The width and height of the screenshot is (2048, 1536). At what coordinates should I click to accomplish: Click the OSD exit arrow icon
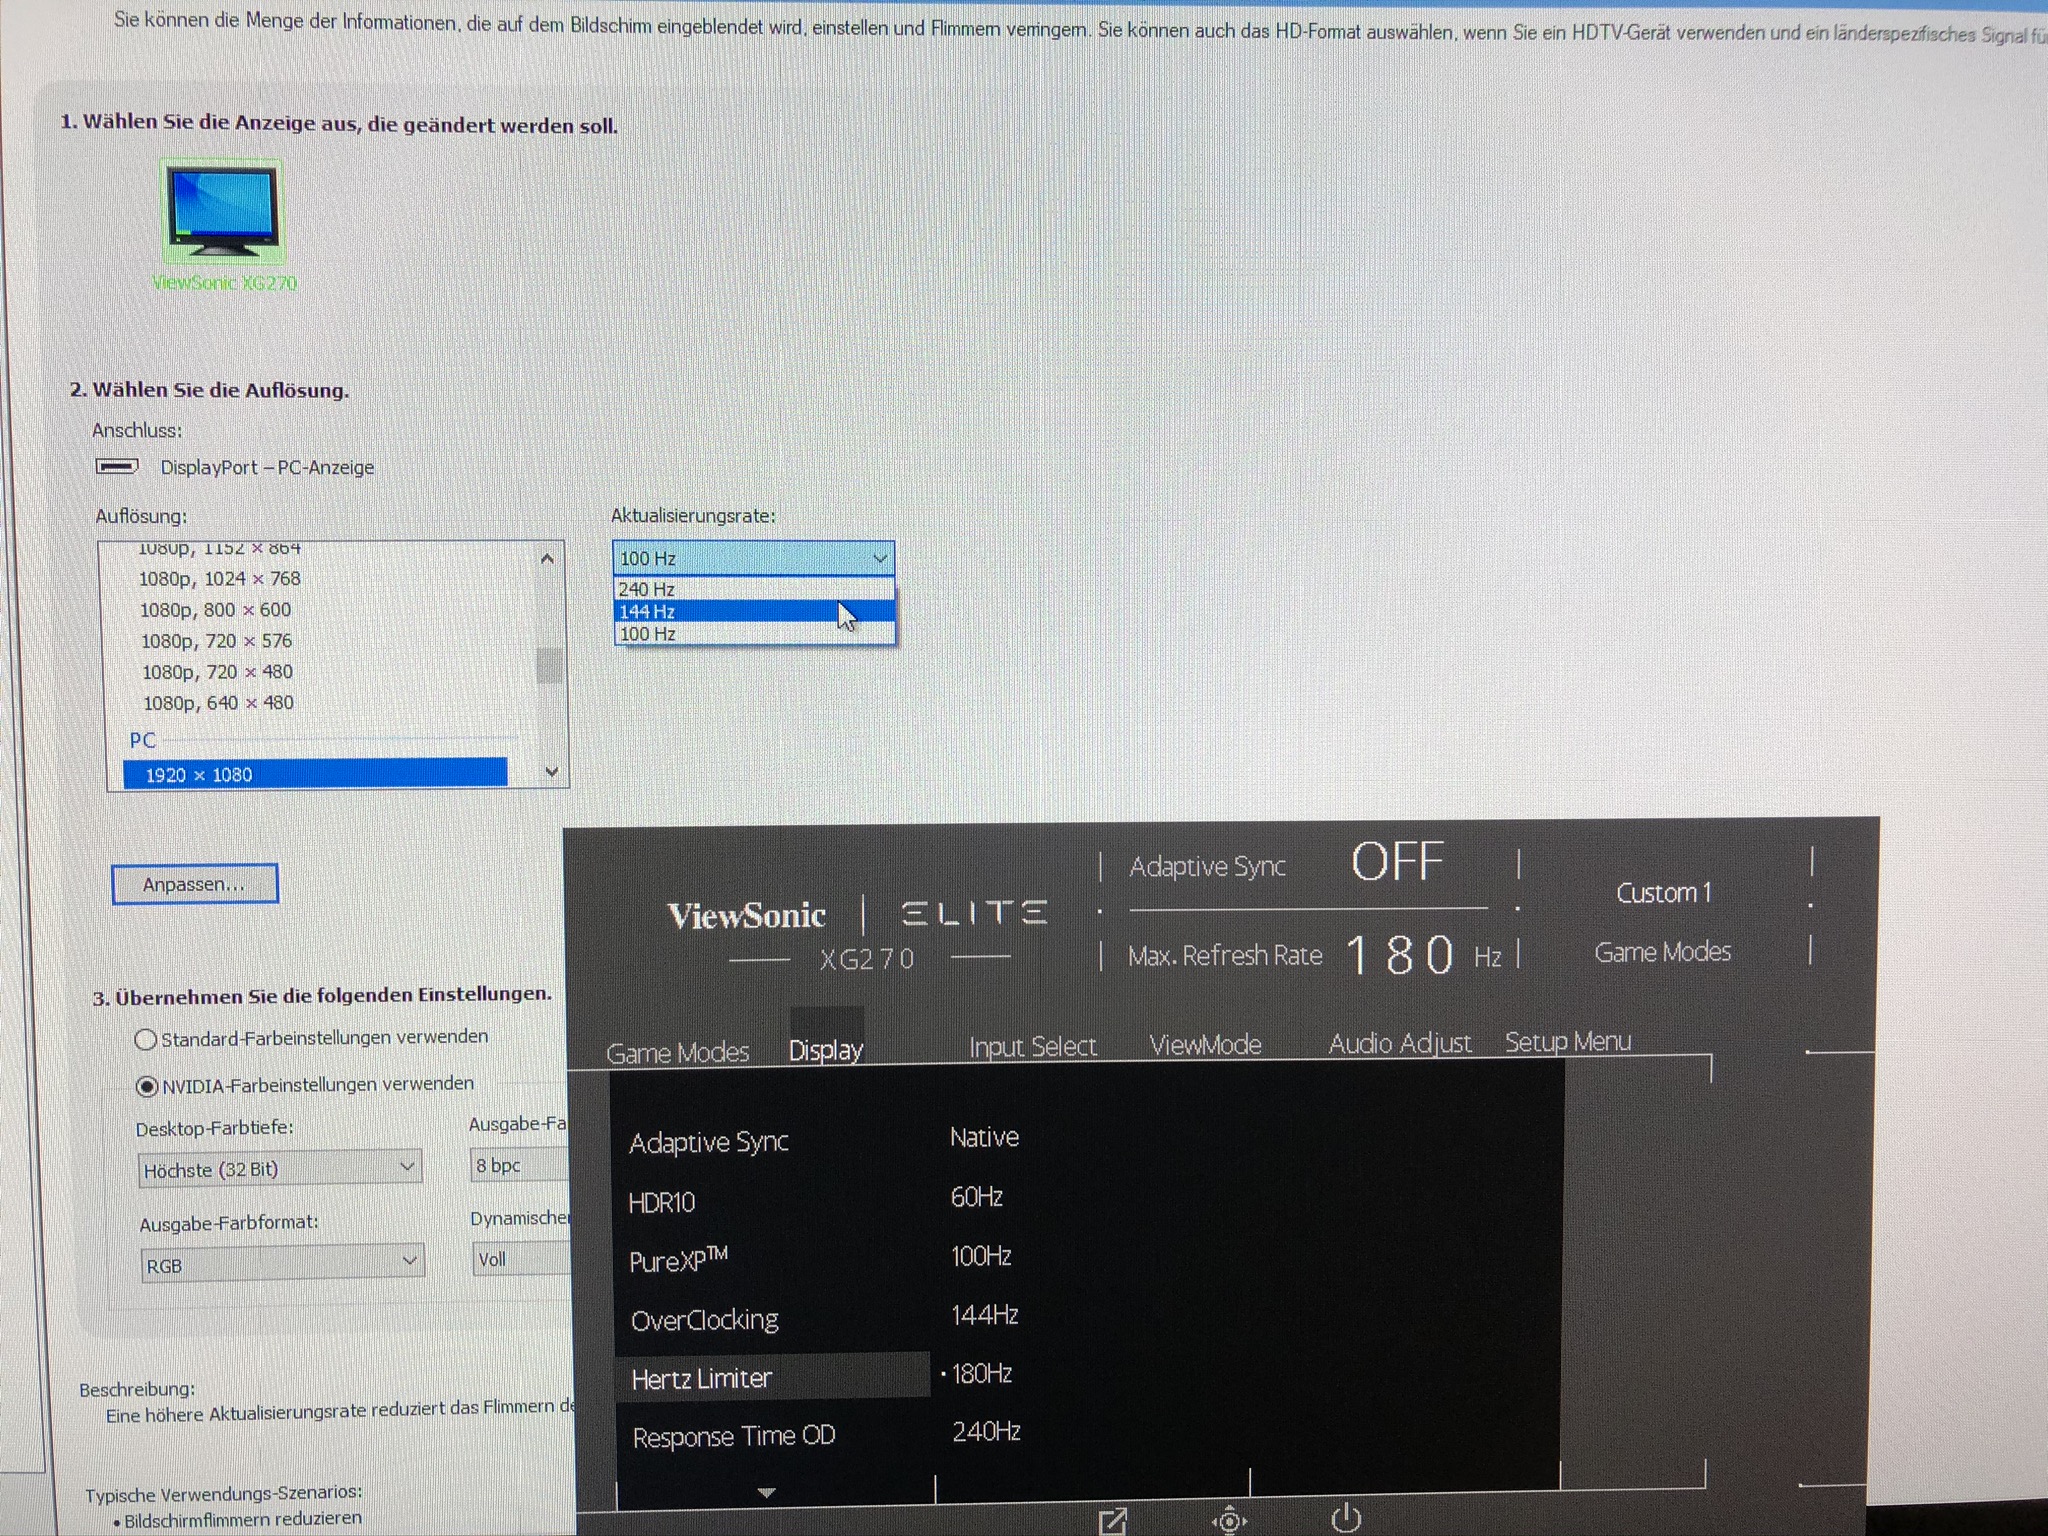(x=1112, y=1521)
